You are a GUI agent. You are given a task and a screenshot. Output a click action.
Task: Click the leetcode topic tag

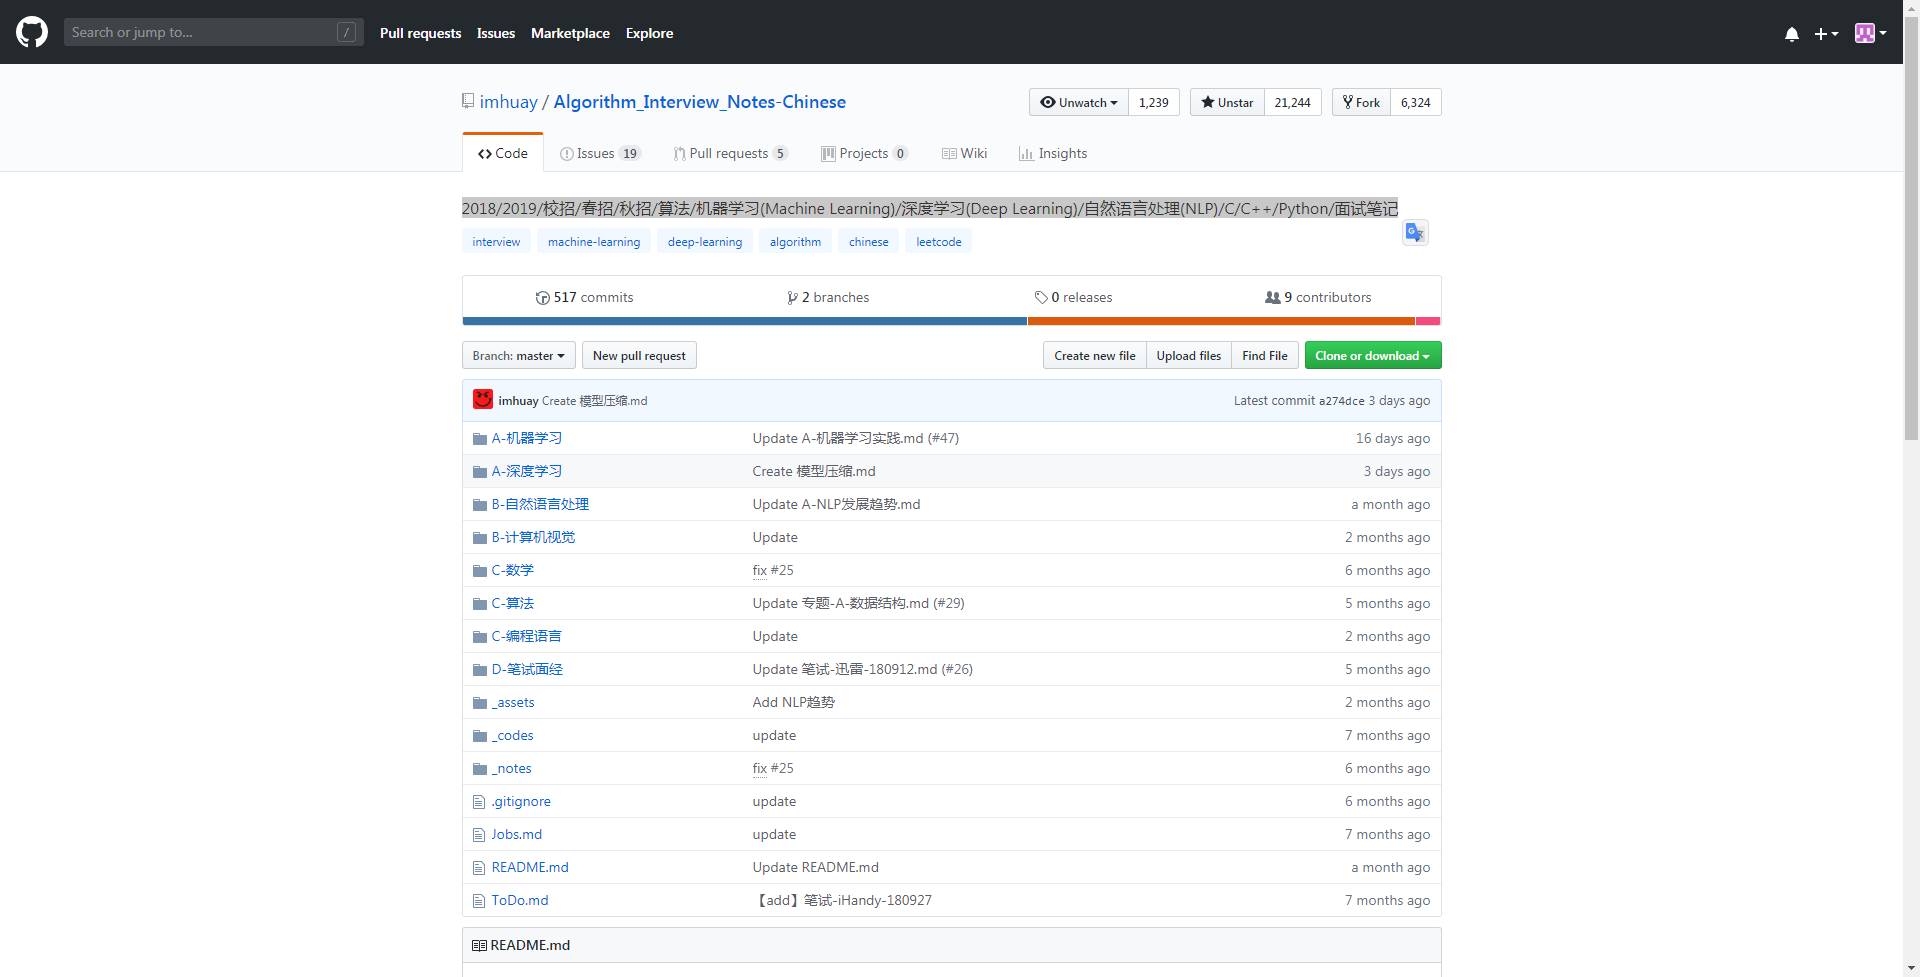(x=939, y=242)
